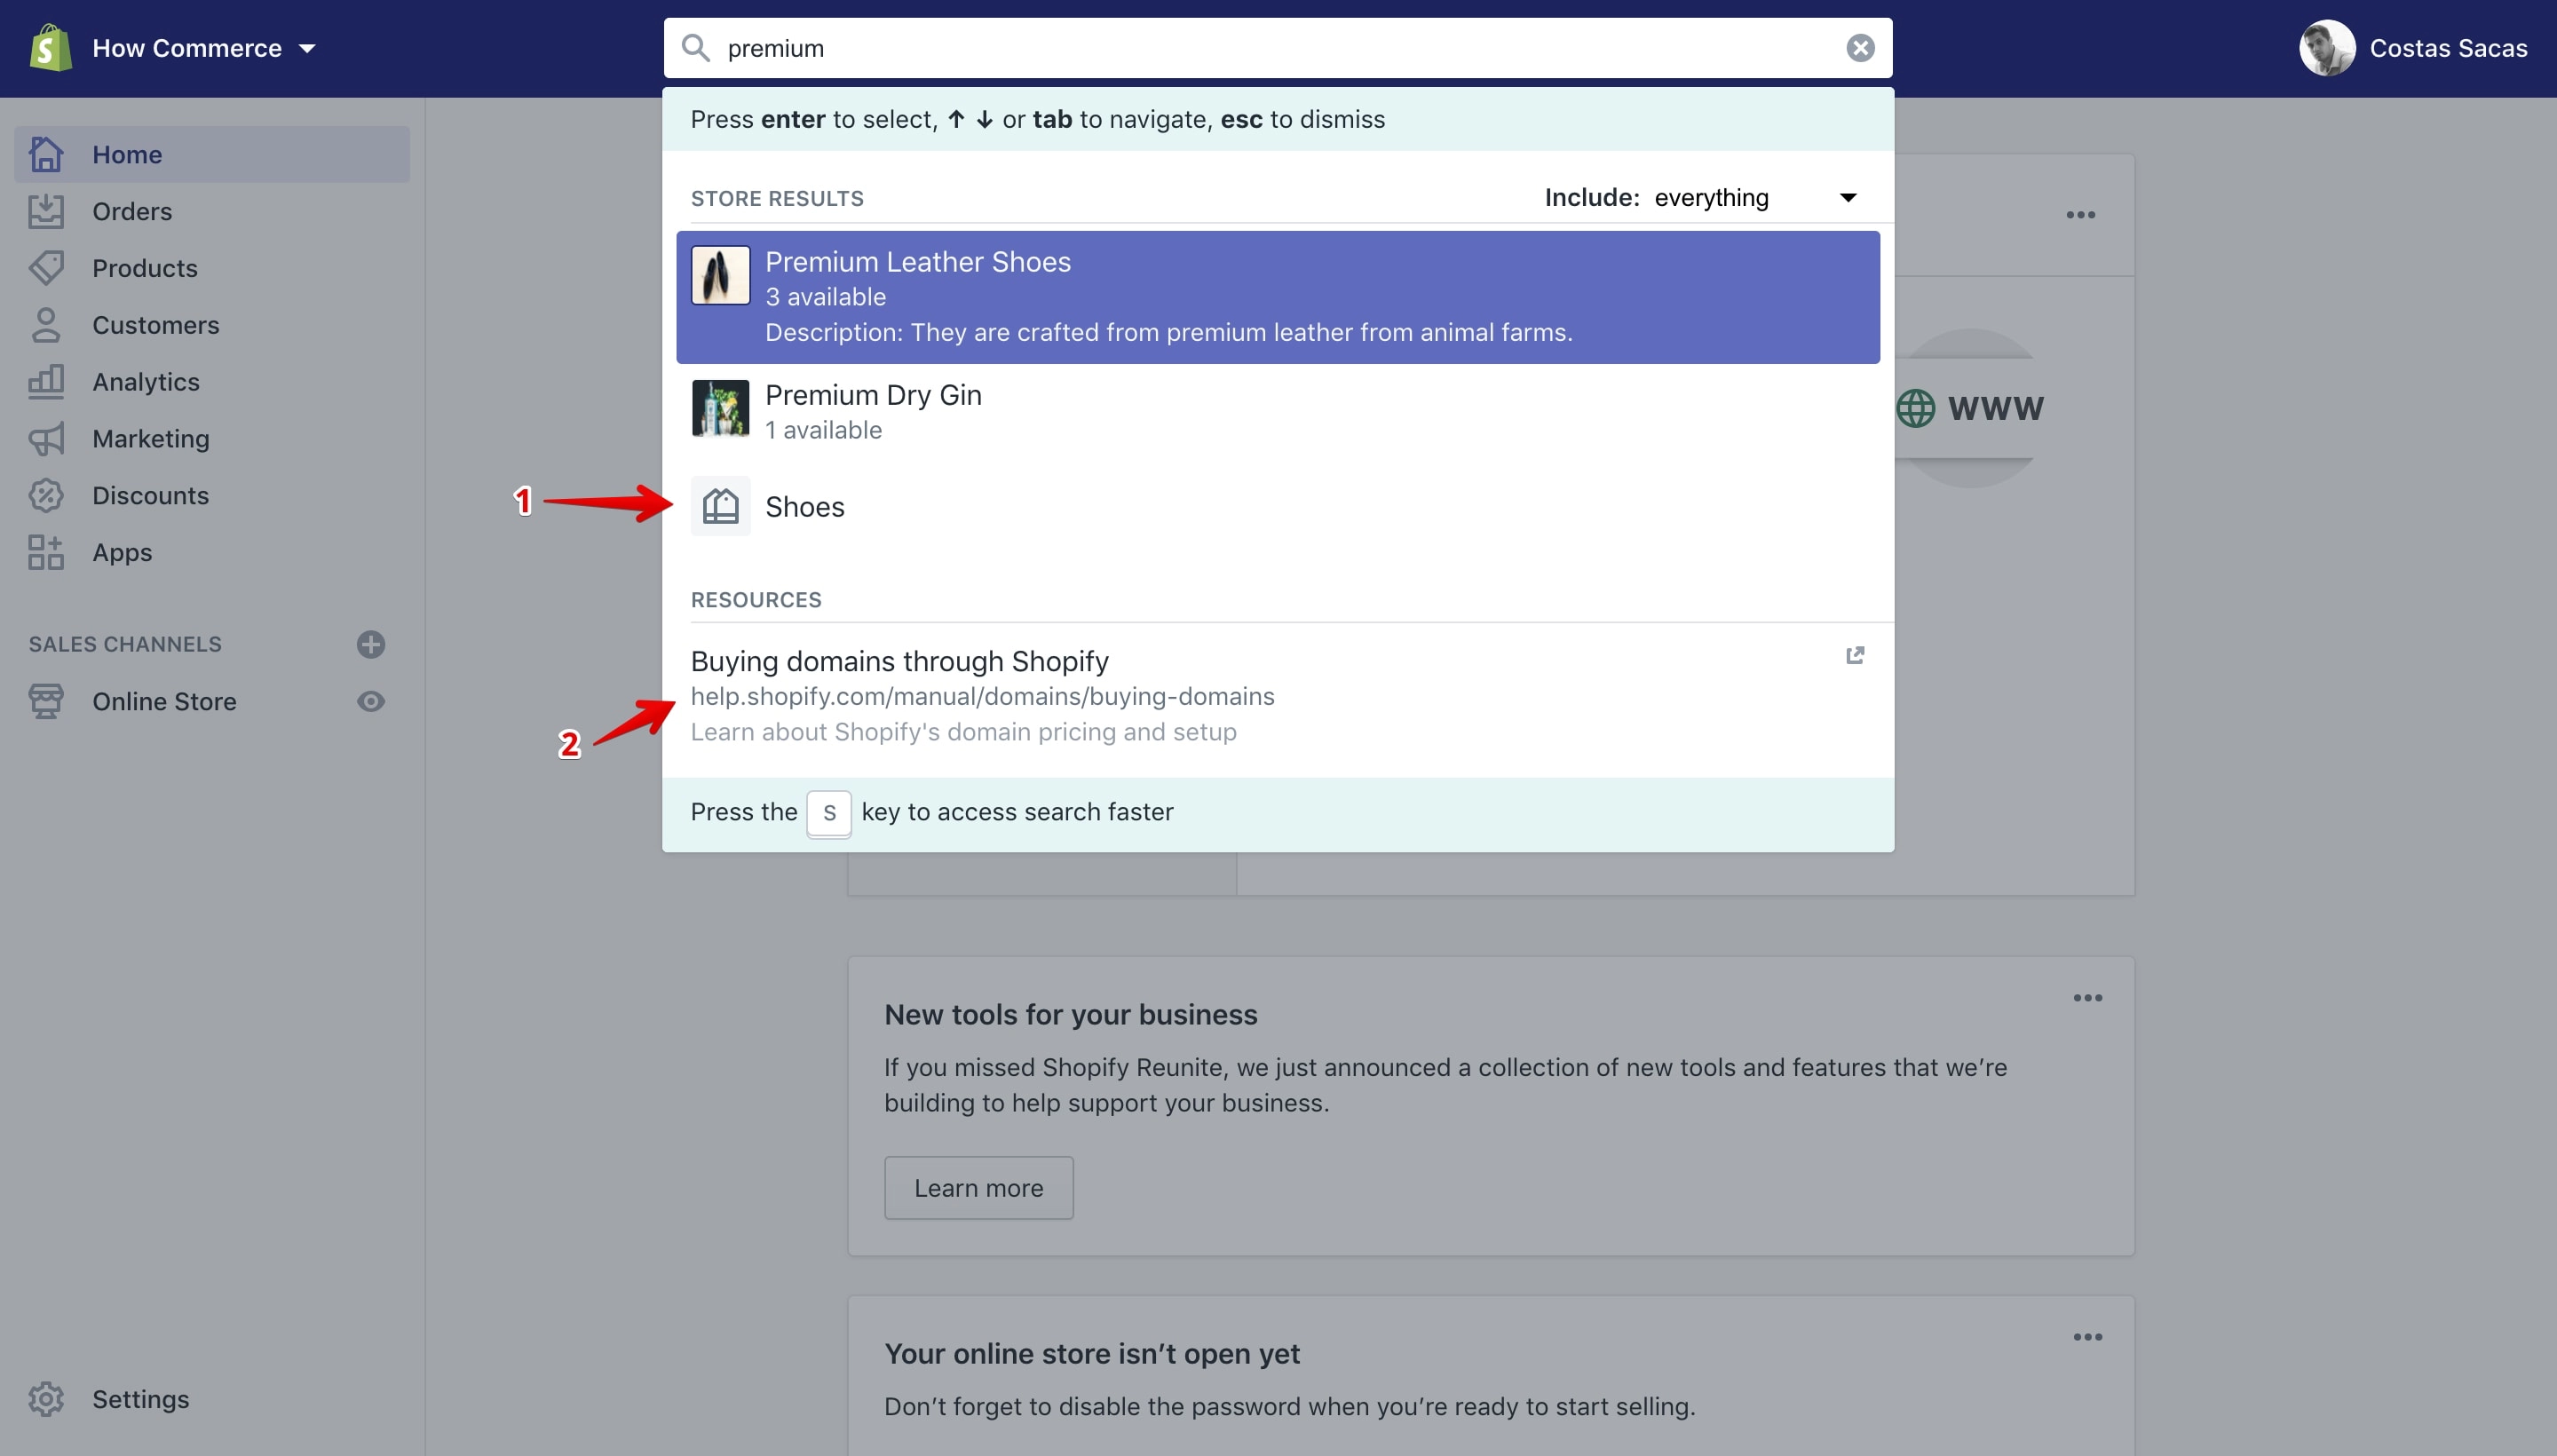Open the New tools card options menu
Viewport: 2557px width, 1456px height.
(x=2087, y=998)
